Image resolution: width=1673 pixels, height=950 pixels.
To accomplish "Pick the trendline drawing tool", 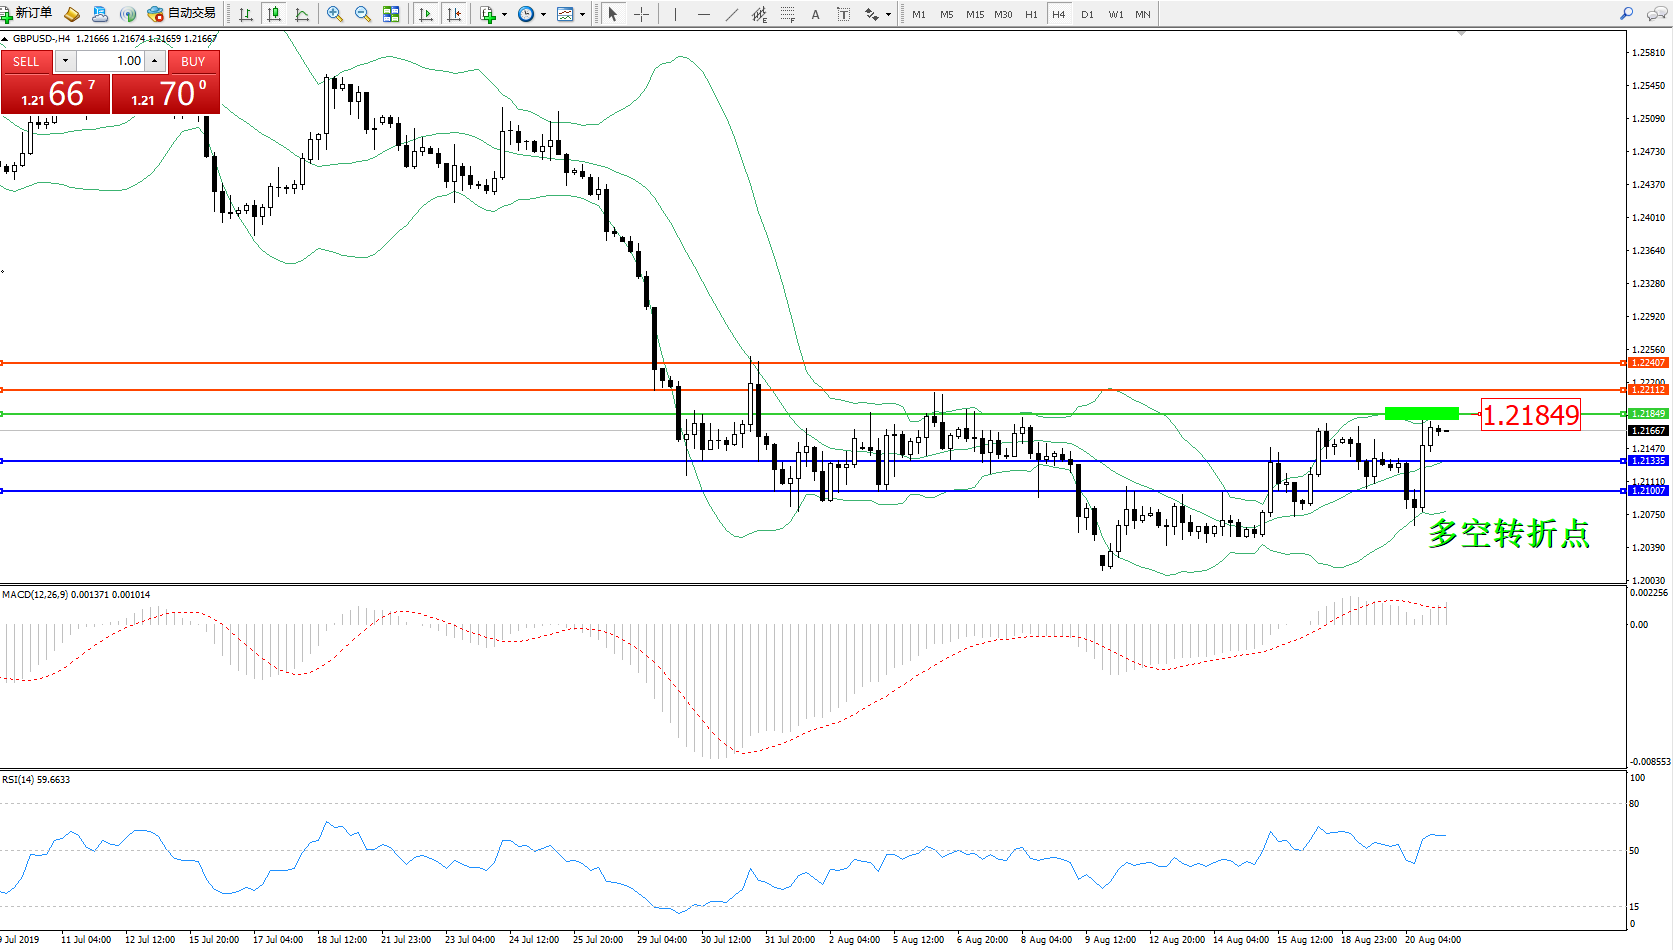I will tap(731, 14).
